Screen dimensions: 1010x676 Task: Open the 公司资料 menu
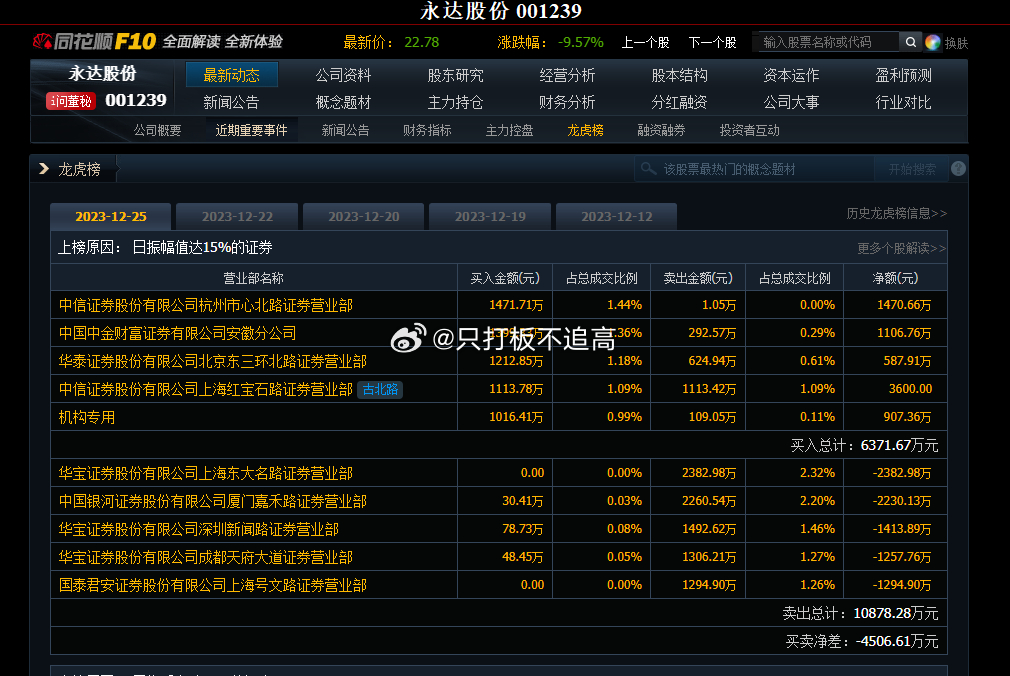(x=343, y=75)
